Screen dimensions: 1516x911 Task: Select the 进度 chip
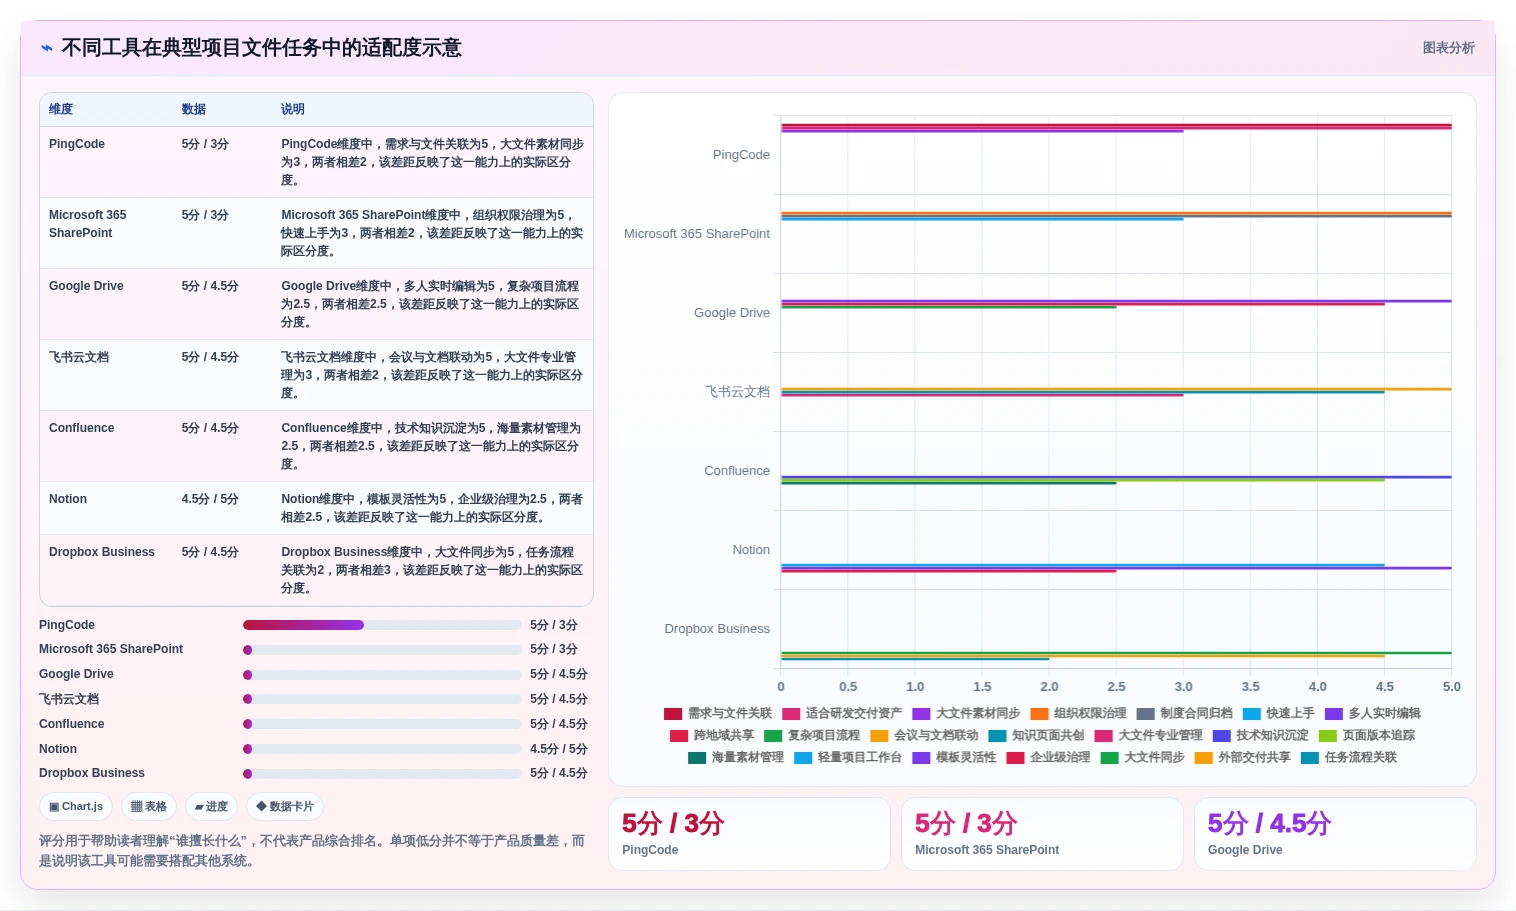(x=211, y=806)
